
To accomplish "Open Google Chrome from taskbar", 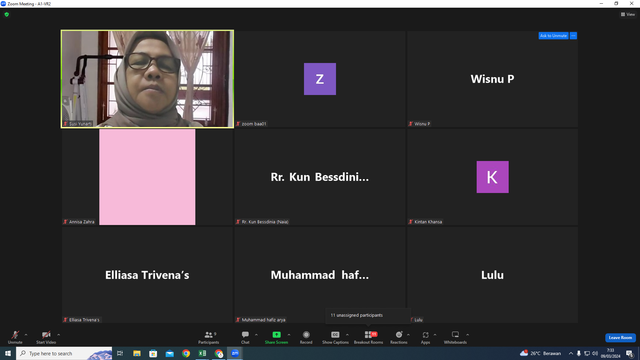I will [186, 353].
